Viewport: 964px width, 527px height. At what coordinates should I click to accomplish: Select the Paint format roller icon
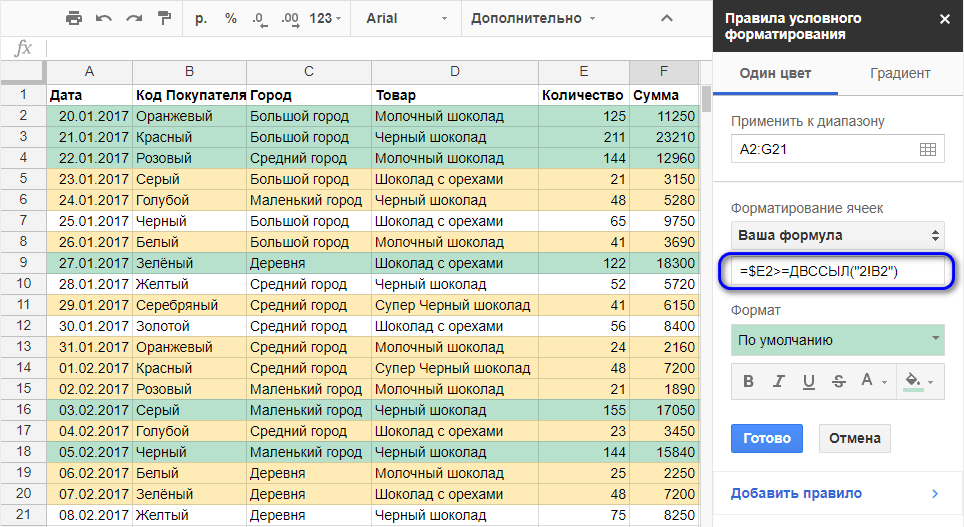tap(165, 19)
